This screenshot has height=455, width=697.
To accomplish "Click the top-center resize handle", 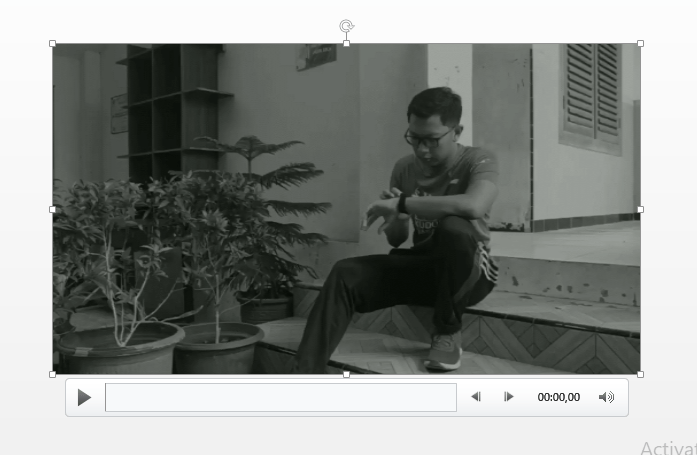I will coord(346,44).
